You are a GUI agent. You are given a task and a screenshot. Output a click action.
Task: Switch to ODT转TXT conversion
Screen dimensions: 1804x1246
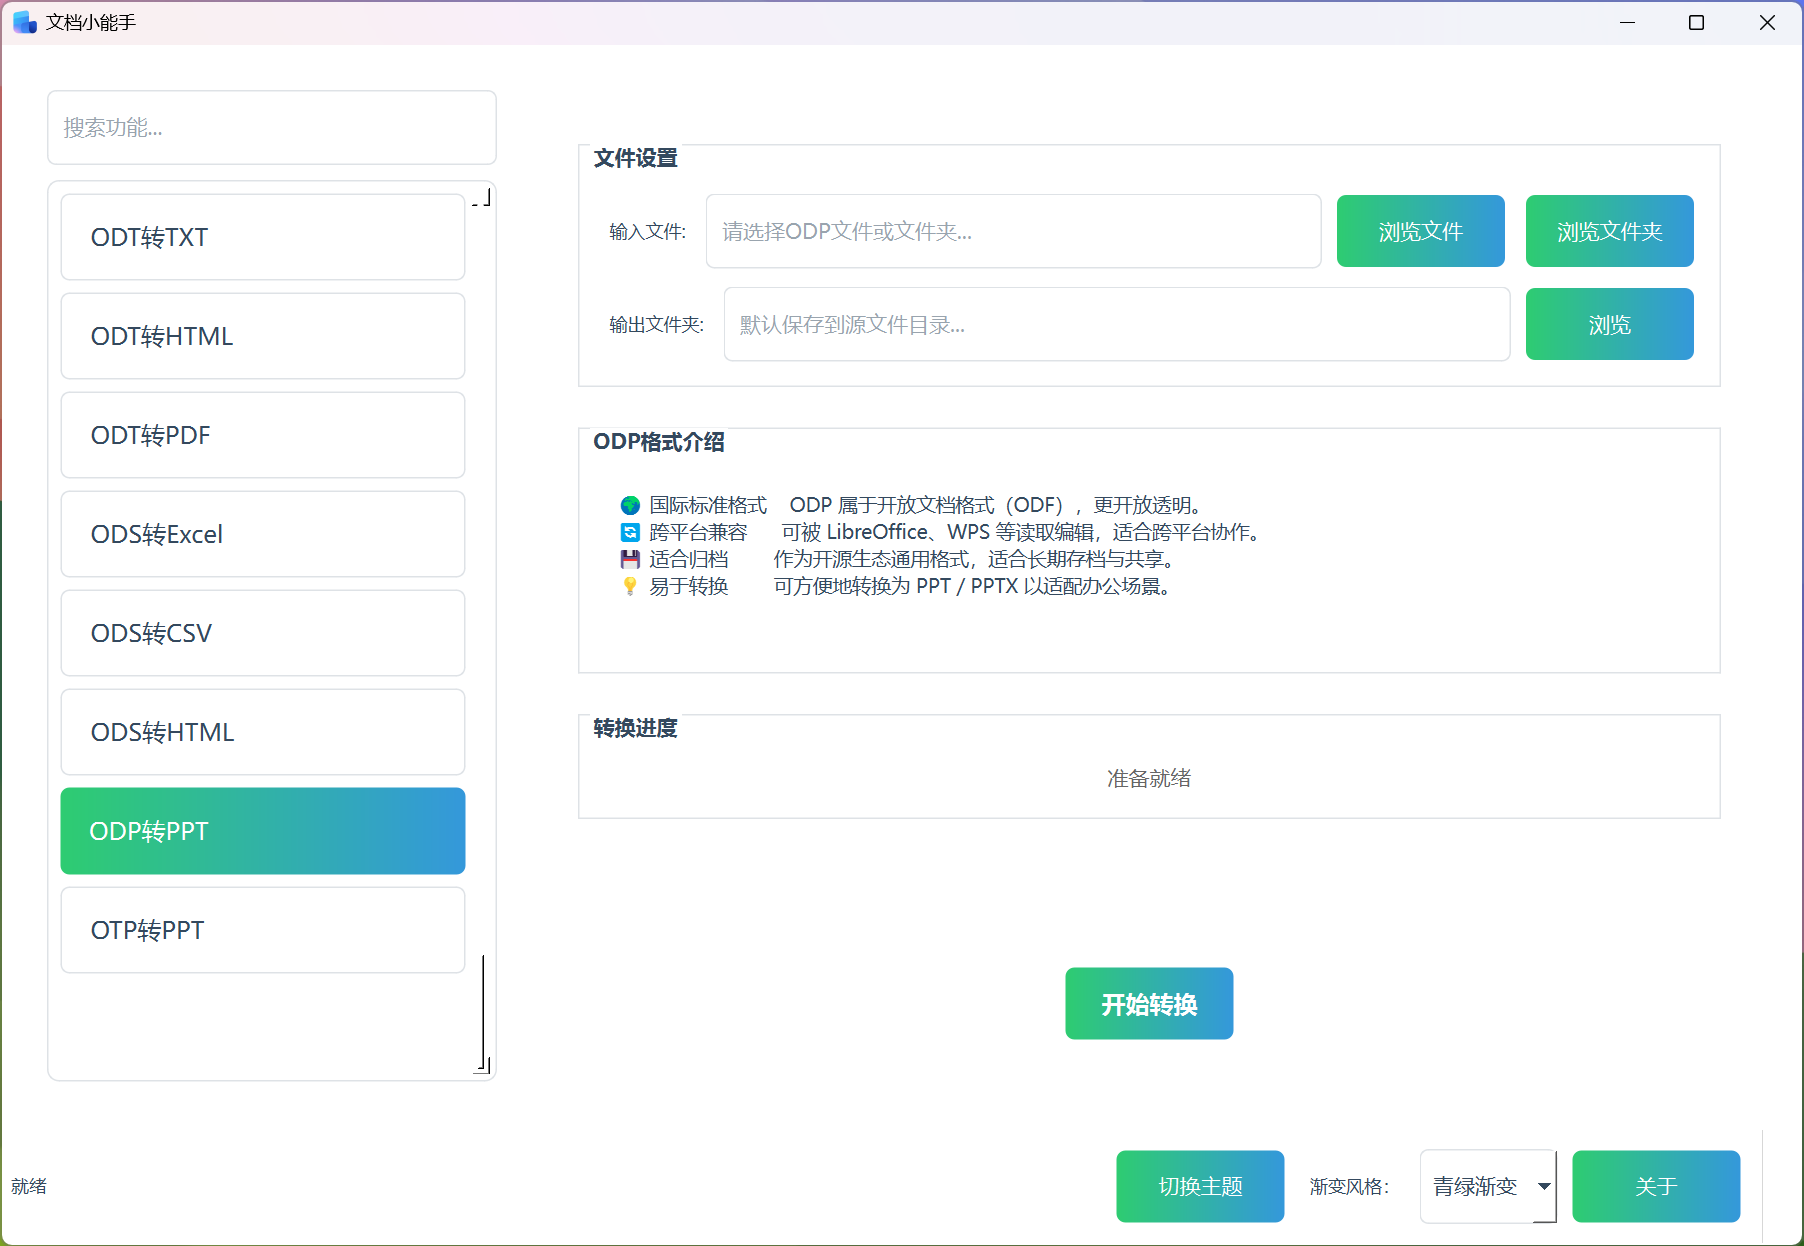[x=262, y=237]
